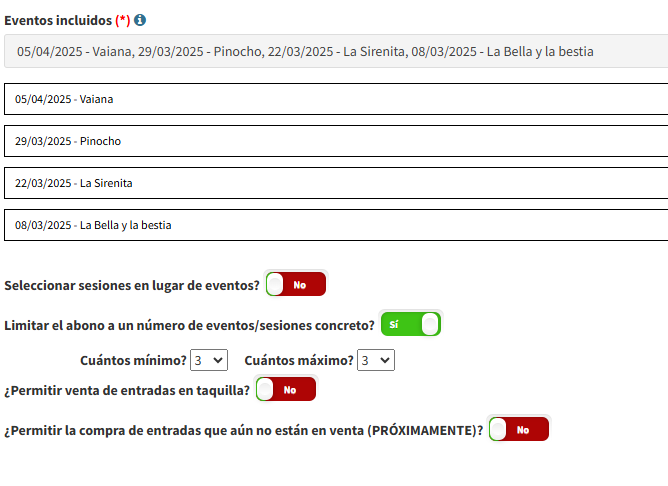Click the Seleccionar sesiones en lugar de eventos label
The width and height of the screenshot is (668, 486).
pos(132,285)
